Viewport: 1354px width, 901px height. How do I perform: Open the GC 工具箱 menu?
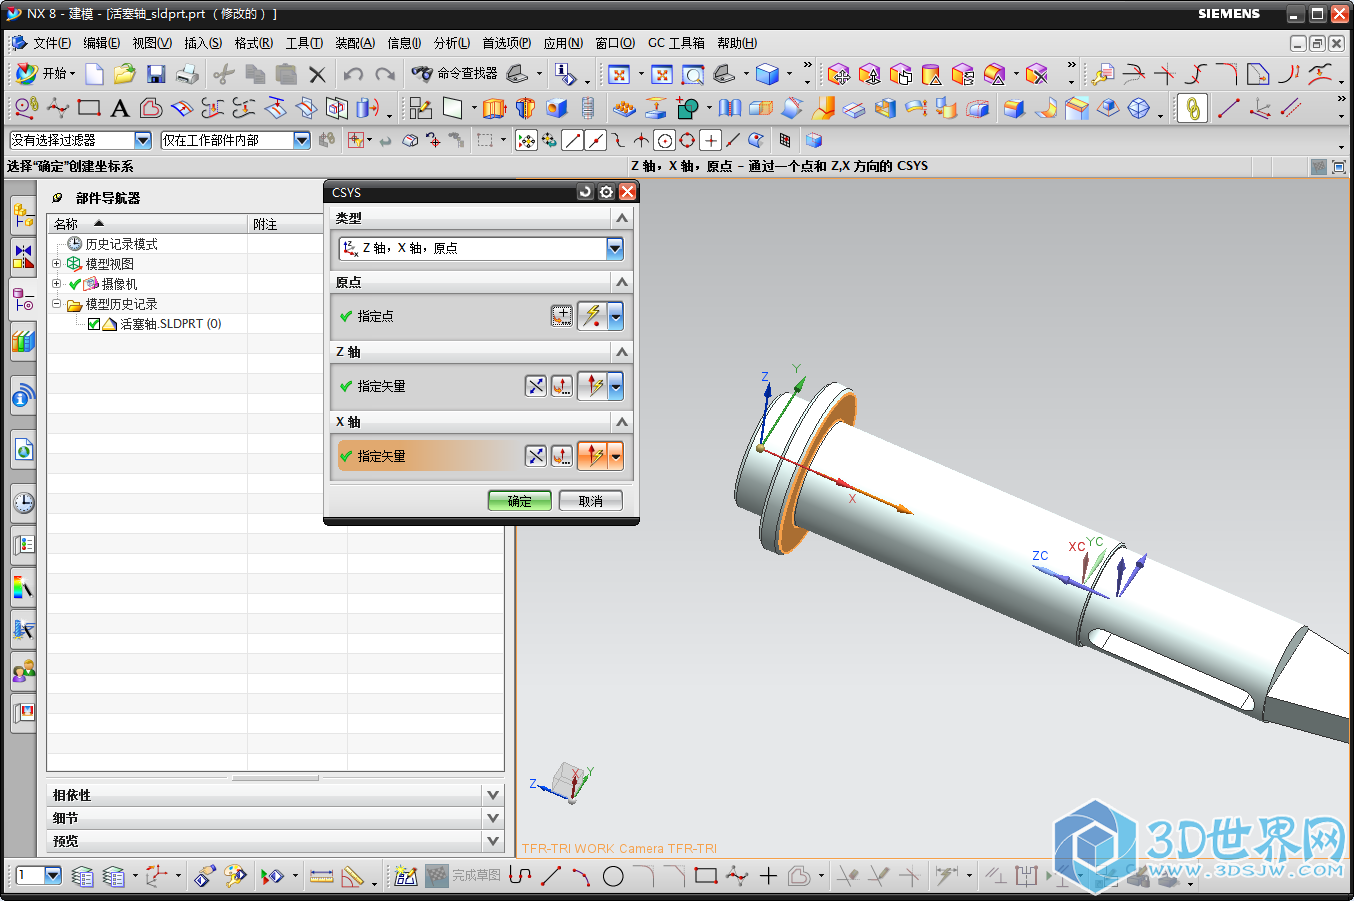coord(676,43)
